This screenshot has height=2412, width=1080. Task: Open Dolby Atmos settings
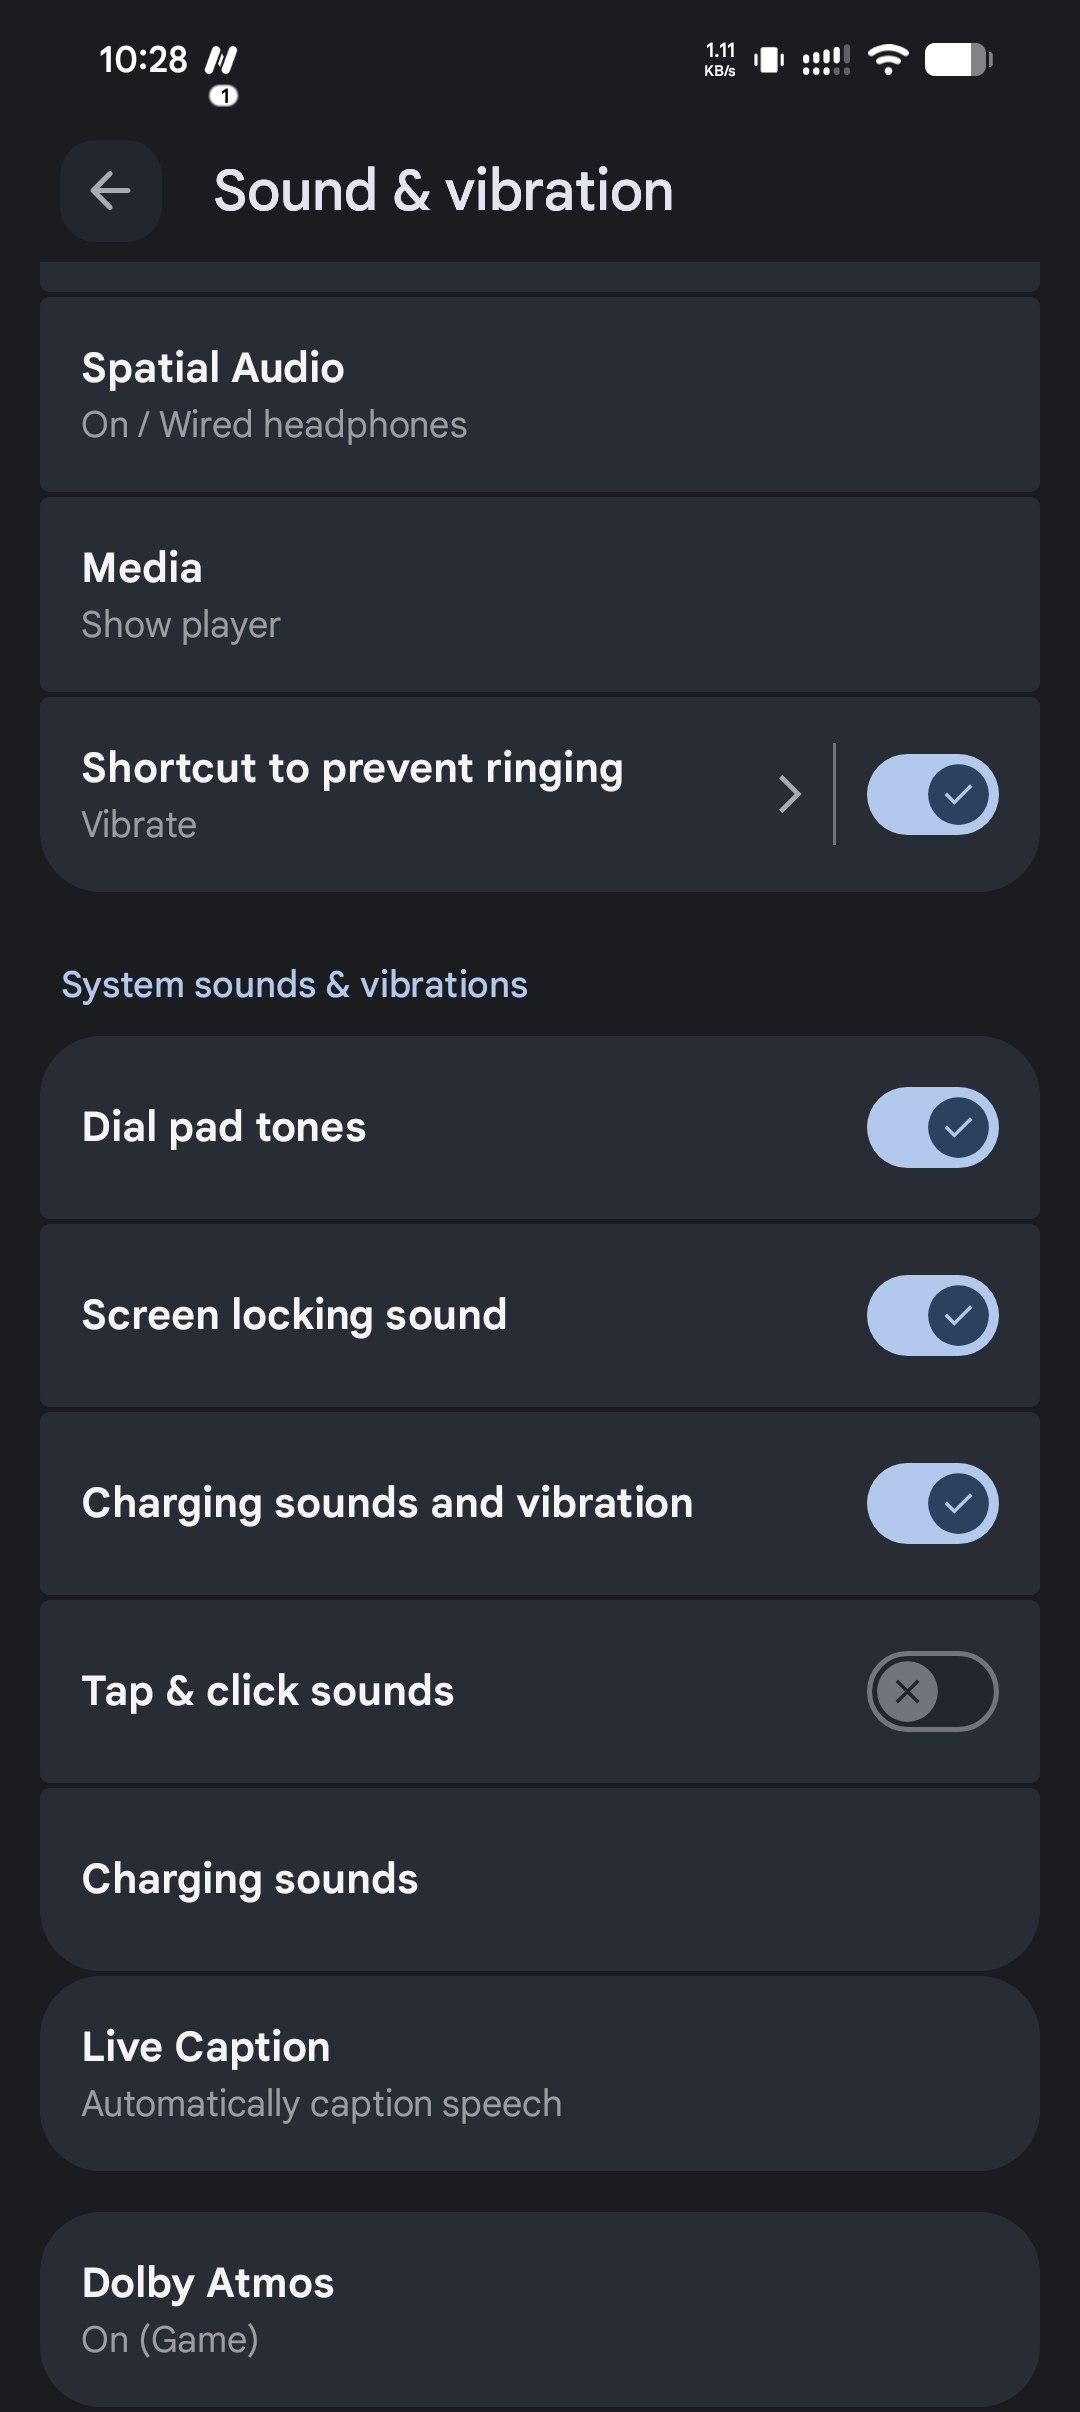pyautogui.click(x=540, y=2310)
